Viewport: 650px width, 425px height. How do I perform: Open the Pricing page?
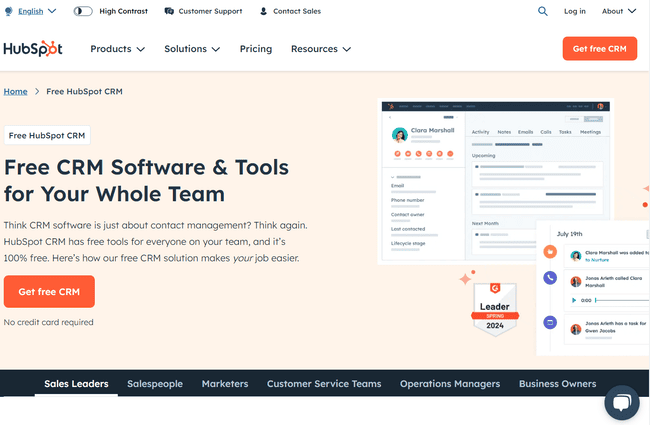tap(256, 49)
